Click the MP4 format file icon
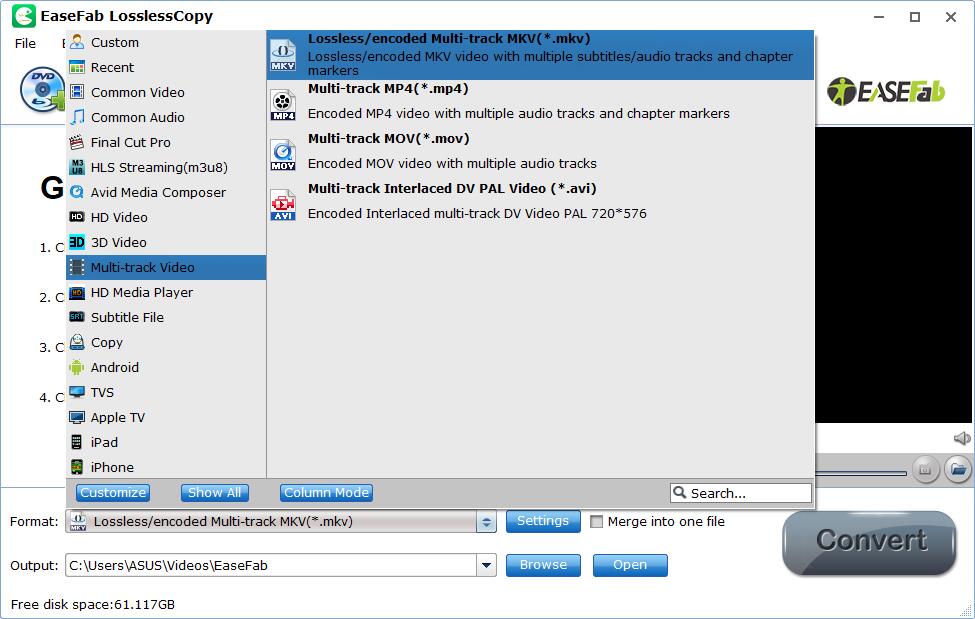The width and height of the screenshot is (975, 619). 283,105
